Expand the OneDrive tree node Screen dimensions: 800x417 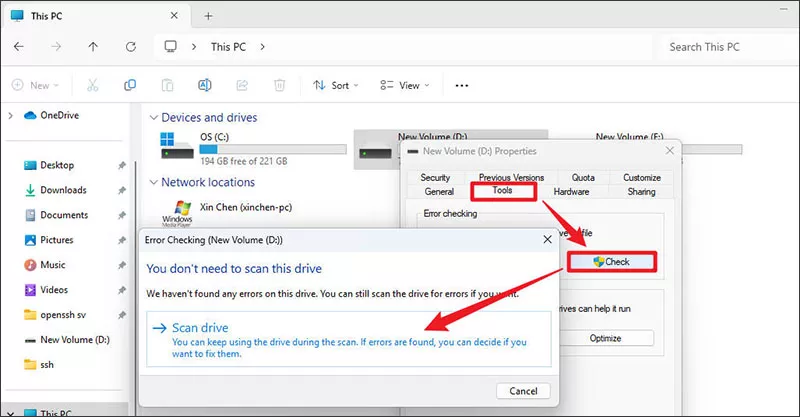(11, 116)
